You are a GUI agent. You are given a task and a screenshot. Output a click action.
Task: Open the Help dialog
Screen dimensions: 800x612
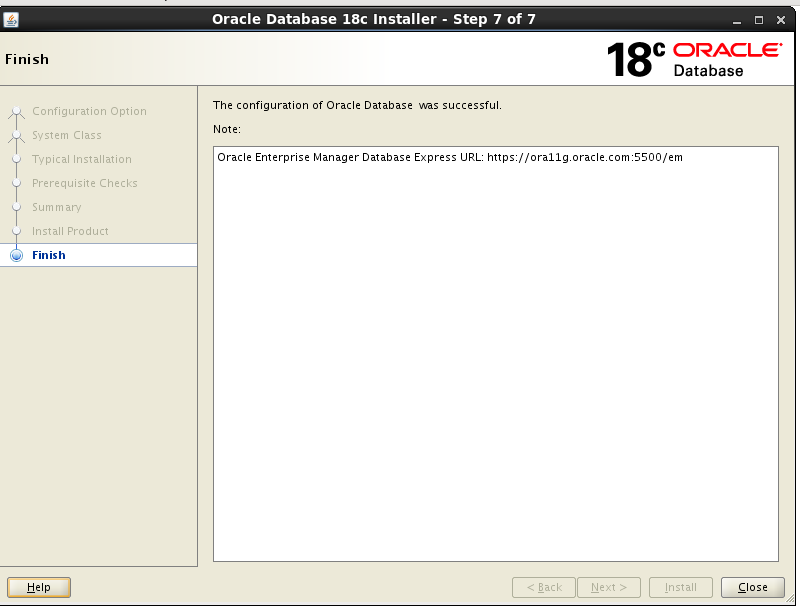(x=38, y=587)
